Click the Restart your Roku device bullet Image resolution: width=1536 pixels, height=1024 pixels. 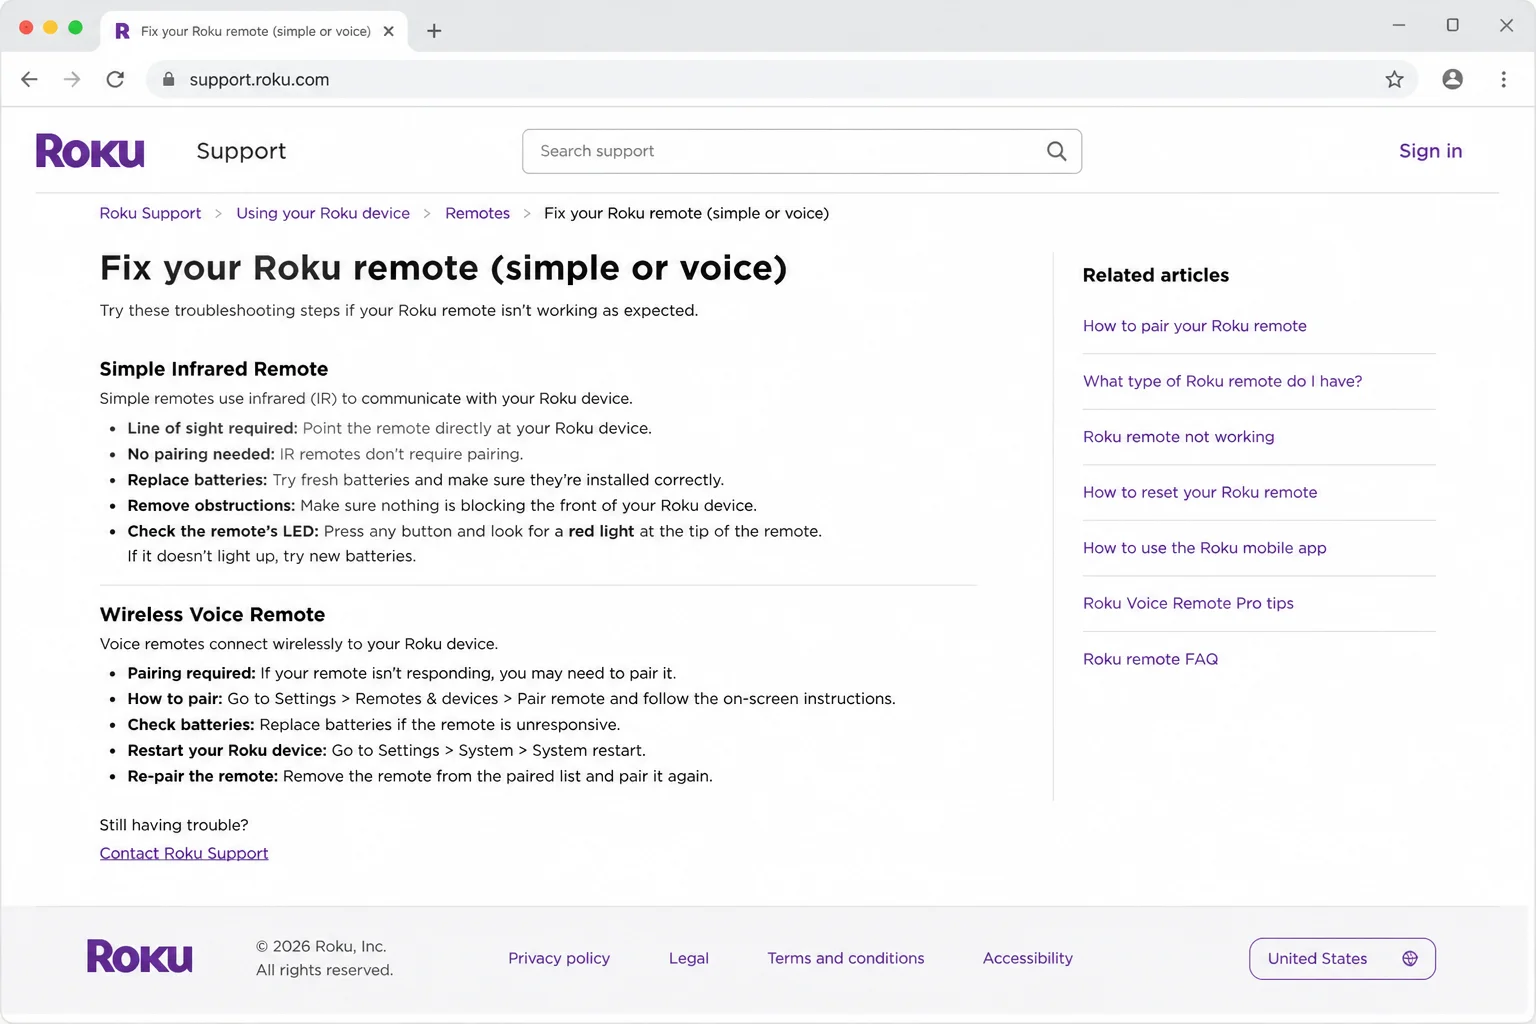click(386, 751)
